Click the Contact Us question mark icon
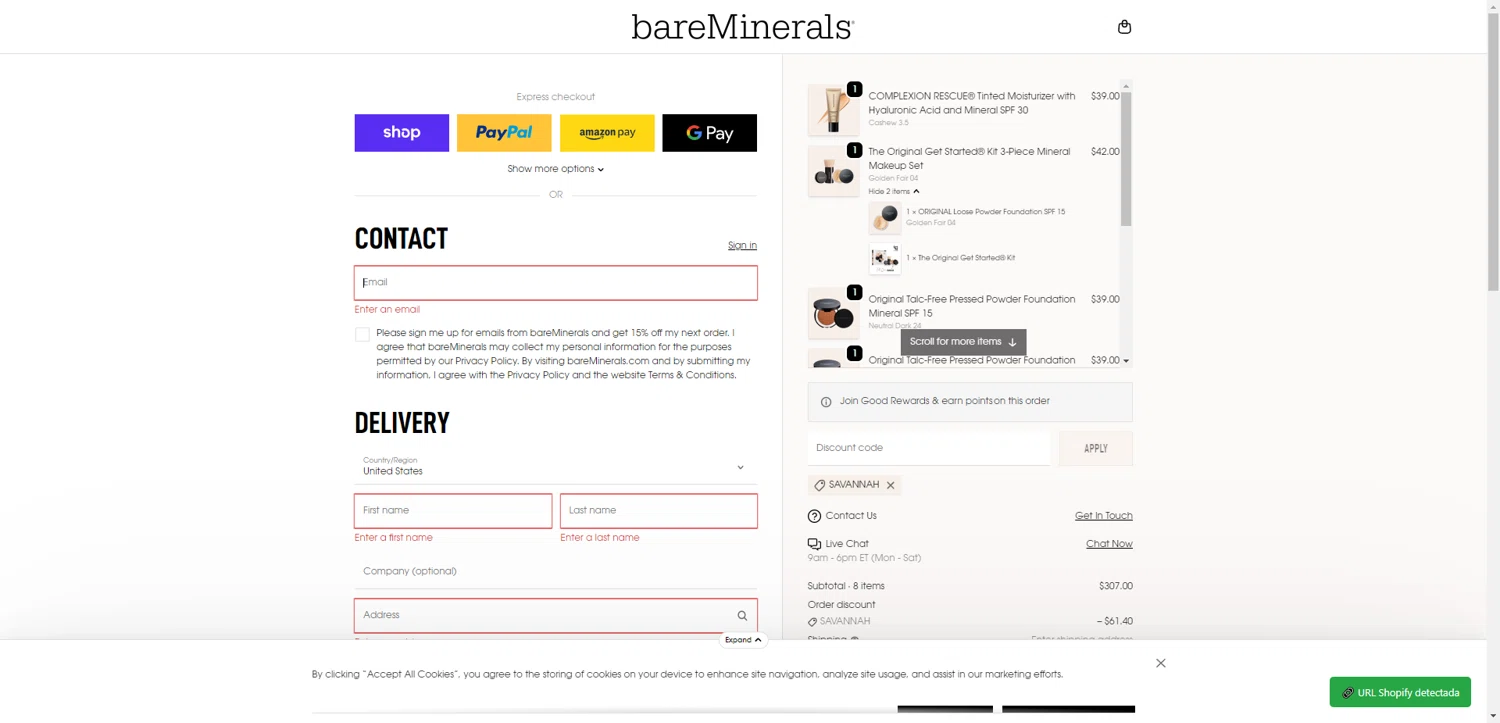 (814, 516)
